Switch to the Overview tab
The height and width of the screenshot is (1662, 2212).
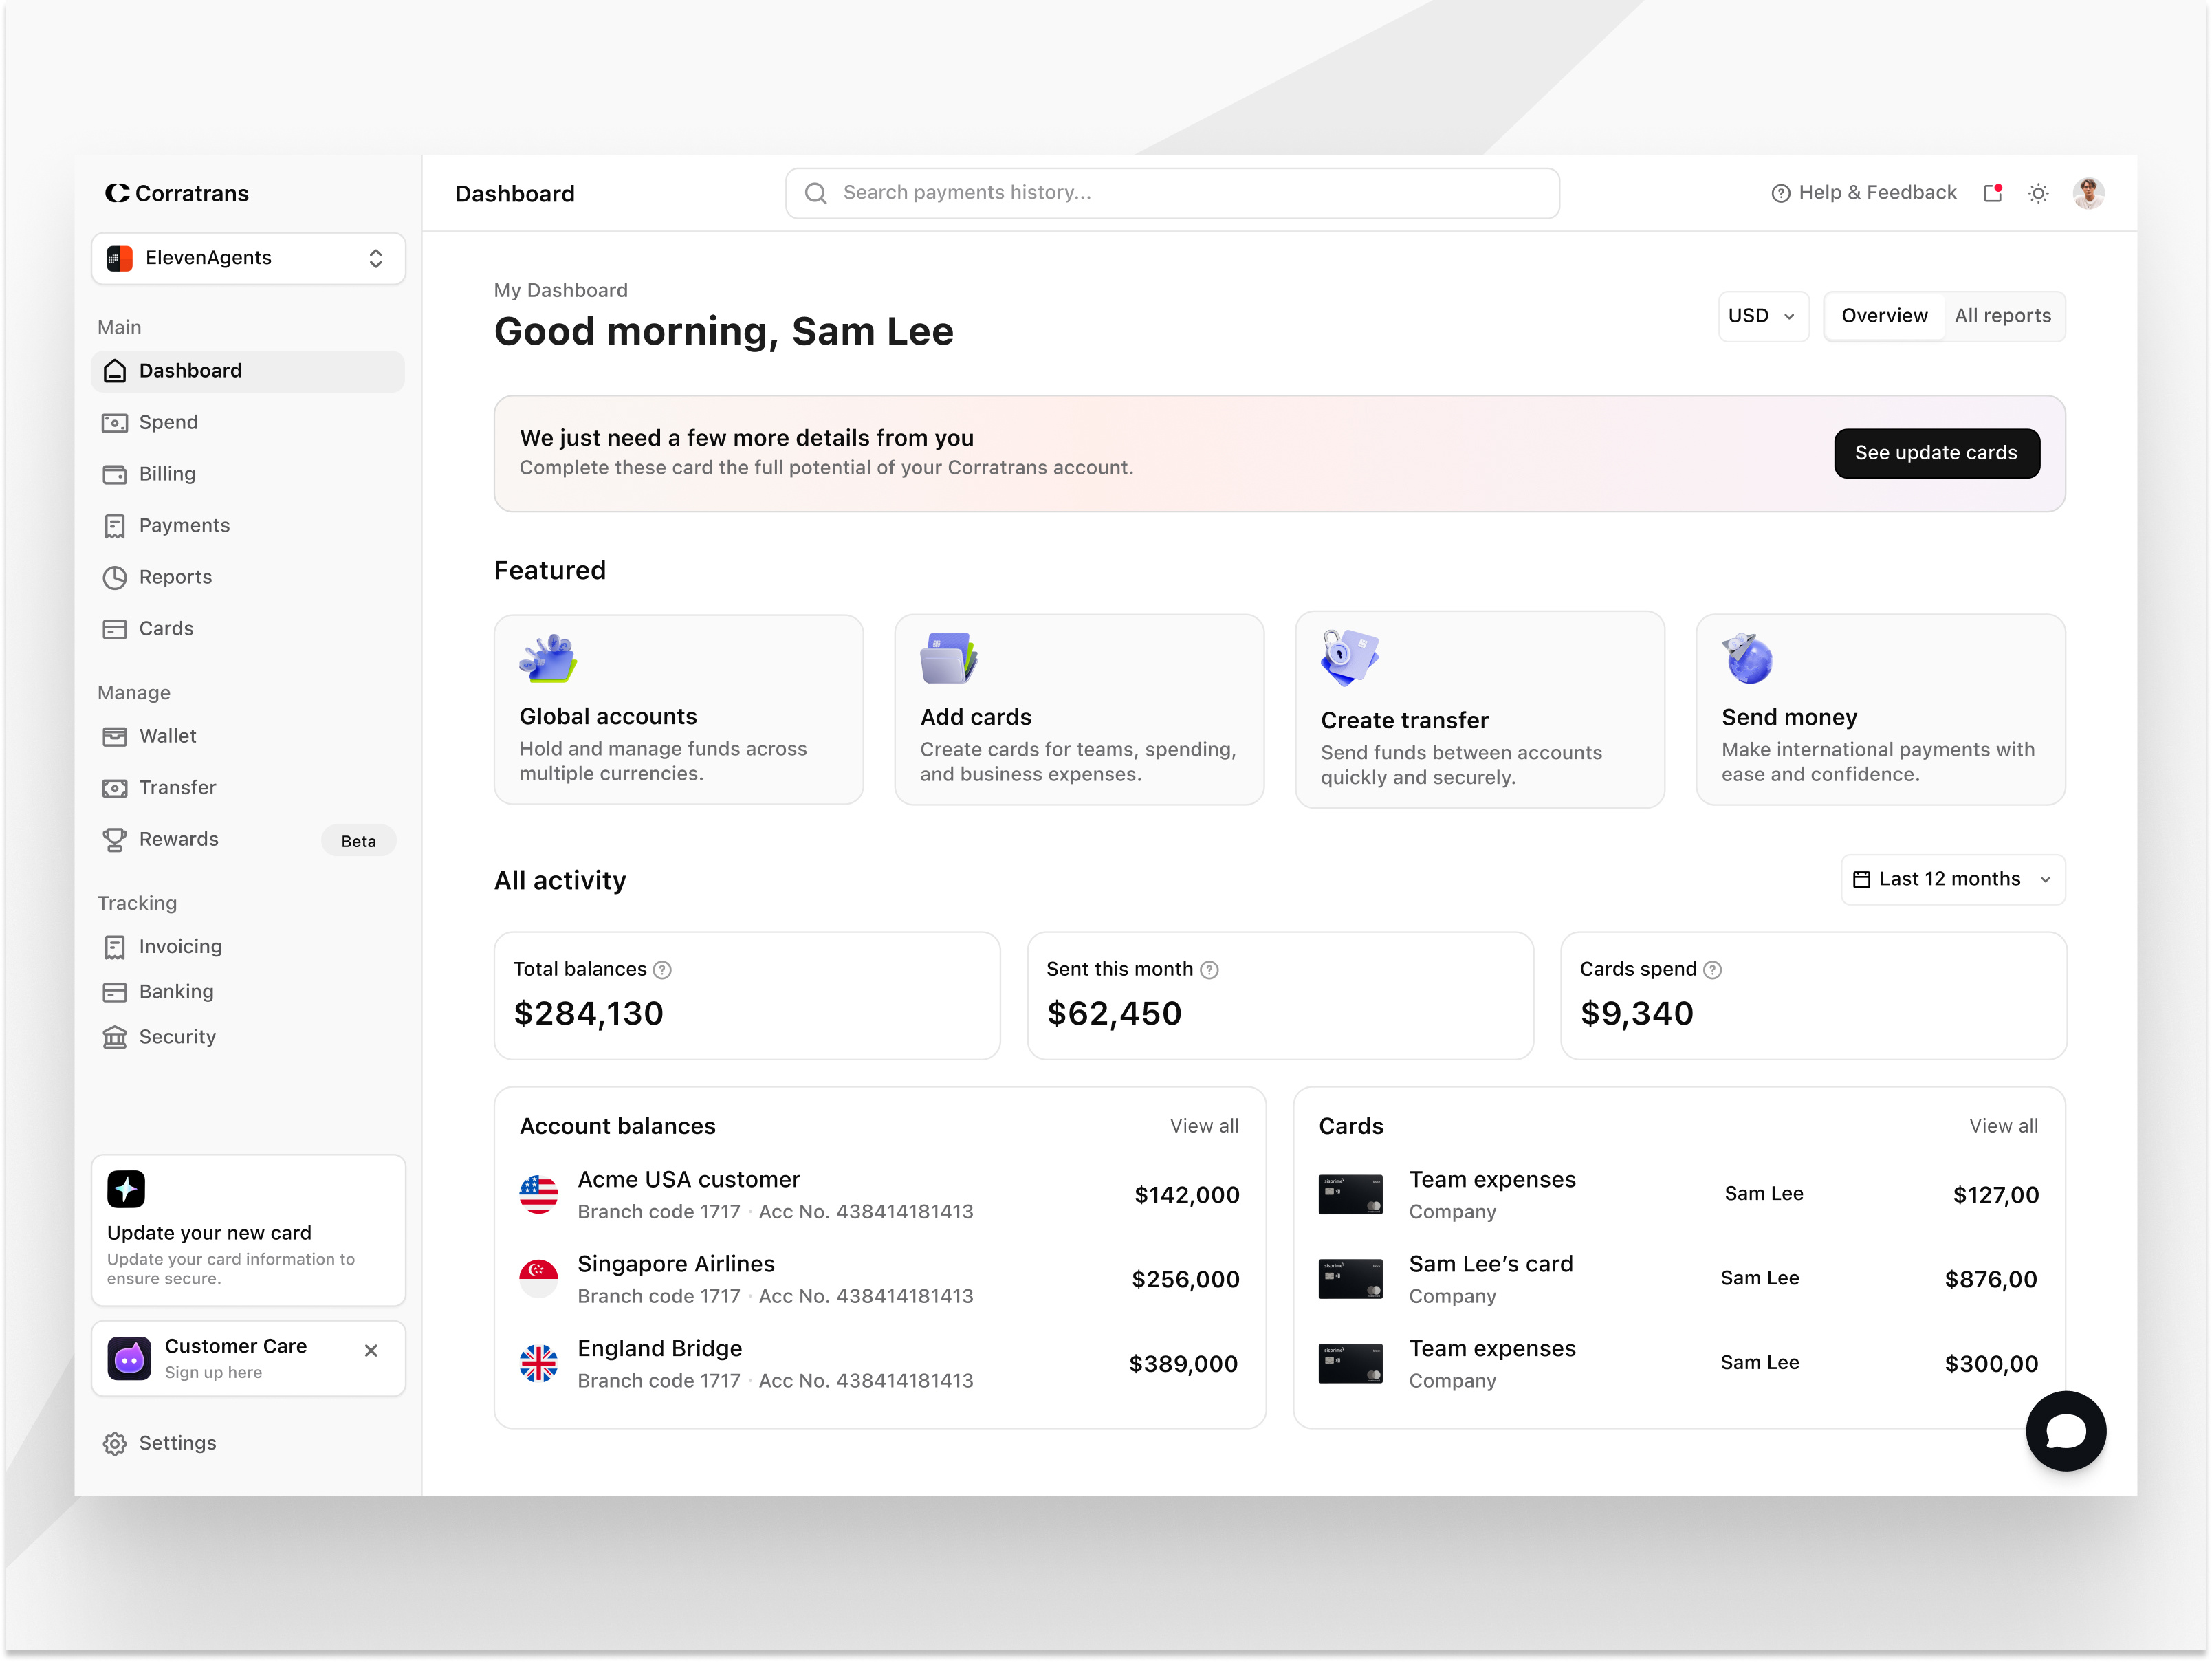pos(1884,316)
